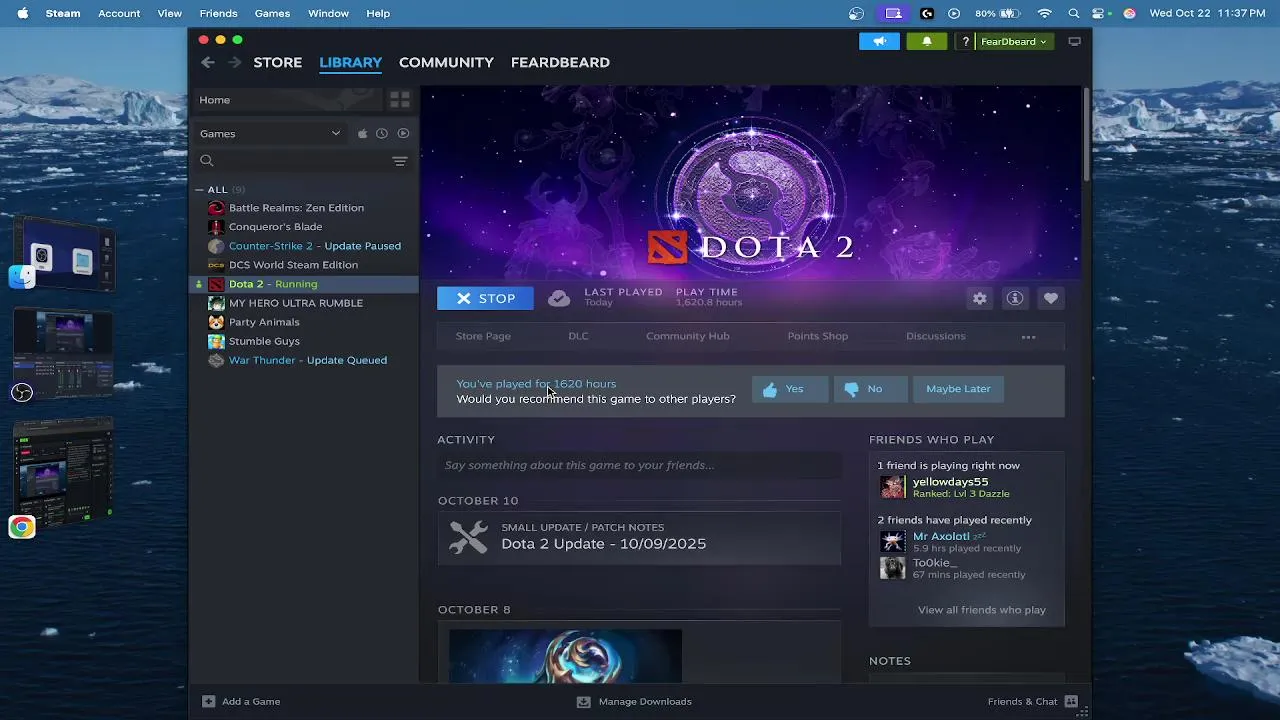This screenshot has width=1280, height=720.
Task: Open the October 8 news thumbnail
Action: tap(565, 656)
